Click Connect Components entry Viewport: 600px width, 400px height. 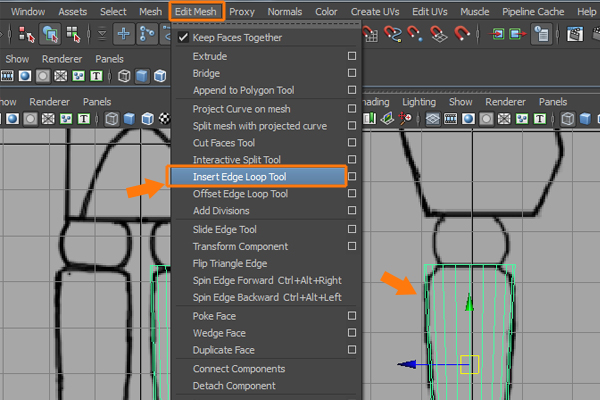(239, 369)
